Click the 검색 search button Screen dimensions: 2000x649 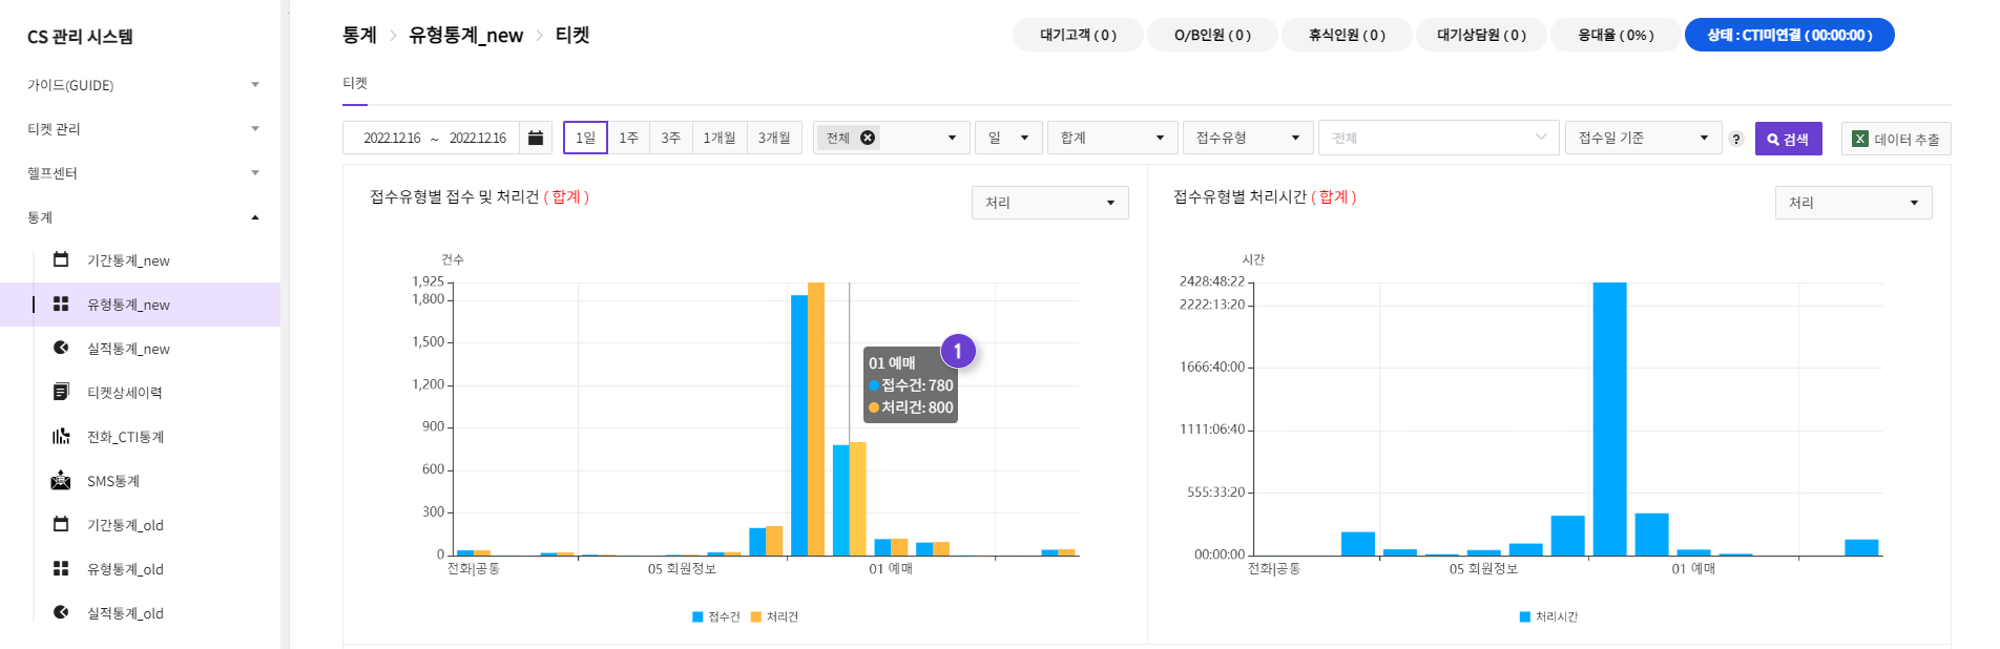pyautogui.click(x=1788, y=139)
